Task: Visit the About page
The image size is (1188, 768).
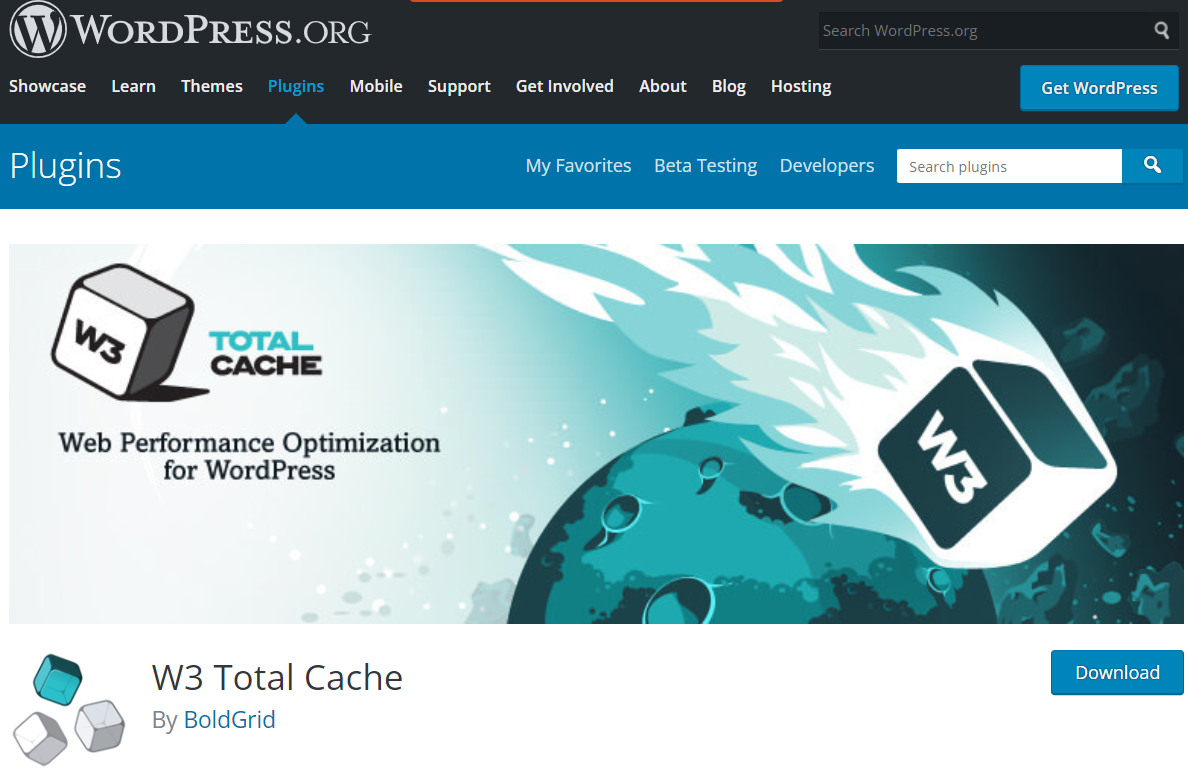Action: click(x=663, y=86)
